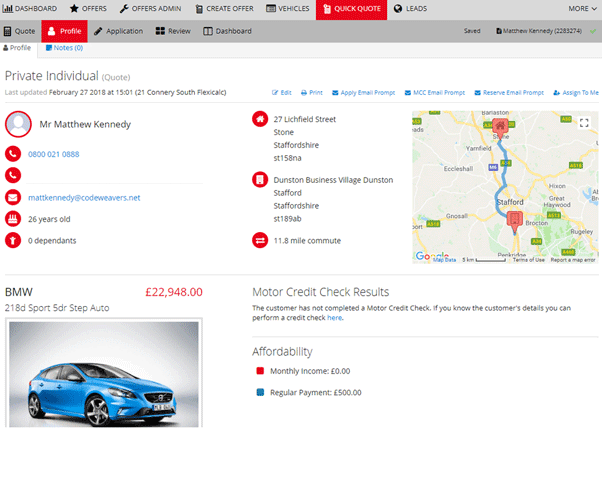602x495 pixels.
Task: Click 'Dunston Business Village Dunston' address line
Action: tap(333, 180)
